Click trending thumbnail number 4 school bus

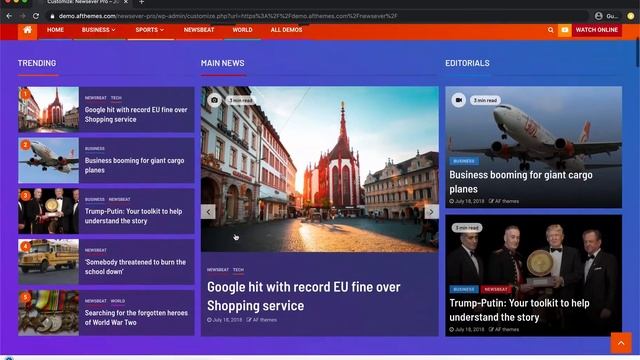click(x=49, y=262)
